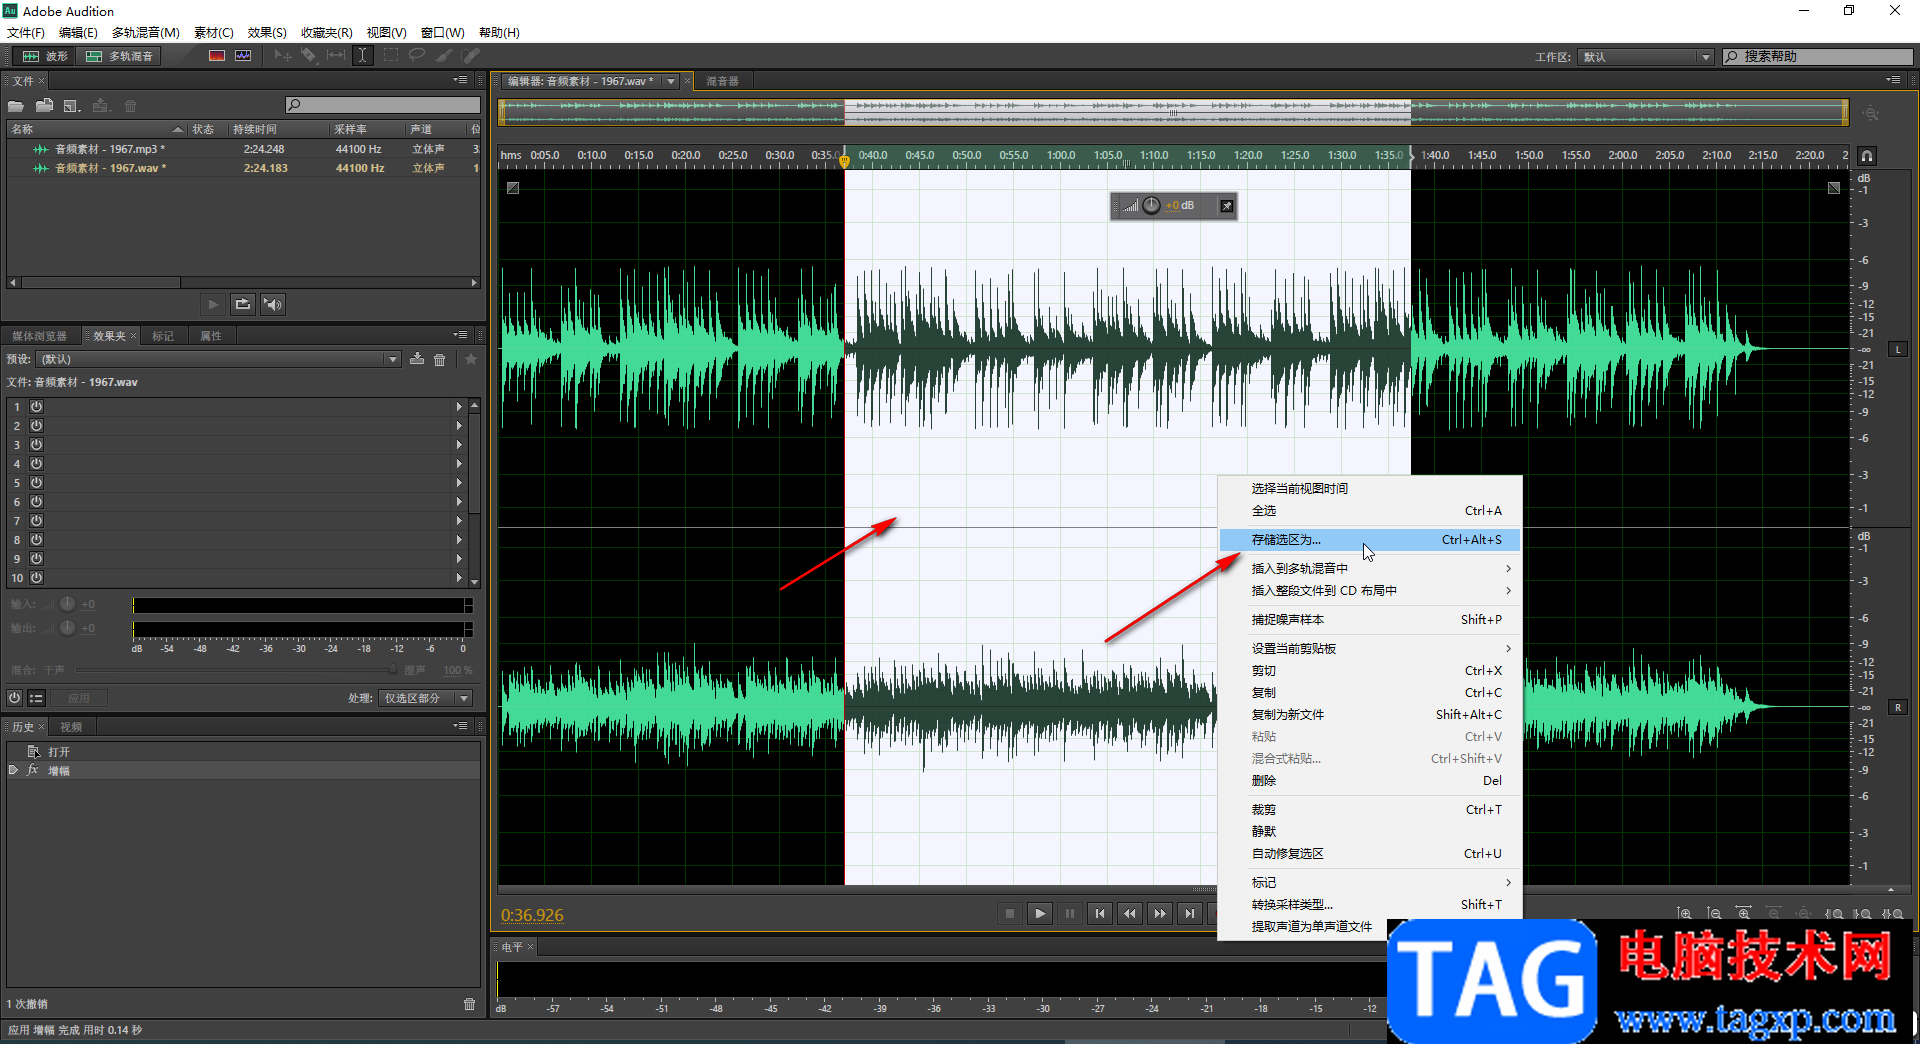Select the Time Selection (I-beam) tool
Viewport: 1920px width, 1044px height.
click(x=363, y=56)
